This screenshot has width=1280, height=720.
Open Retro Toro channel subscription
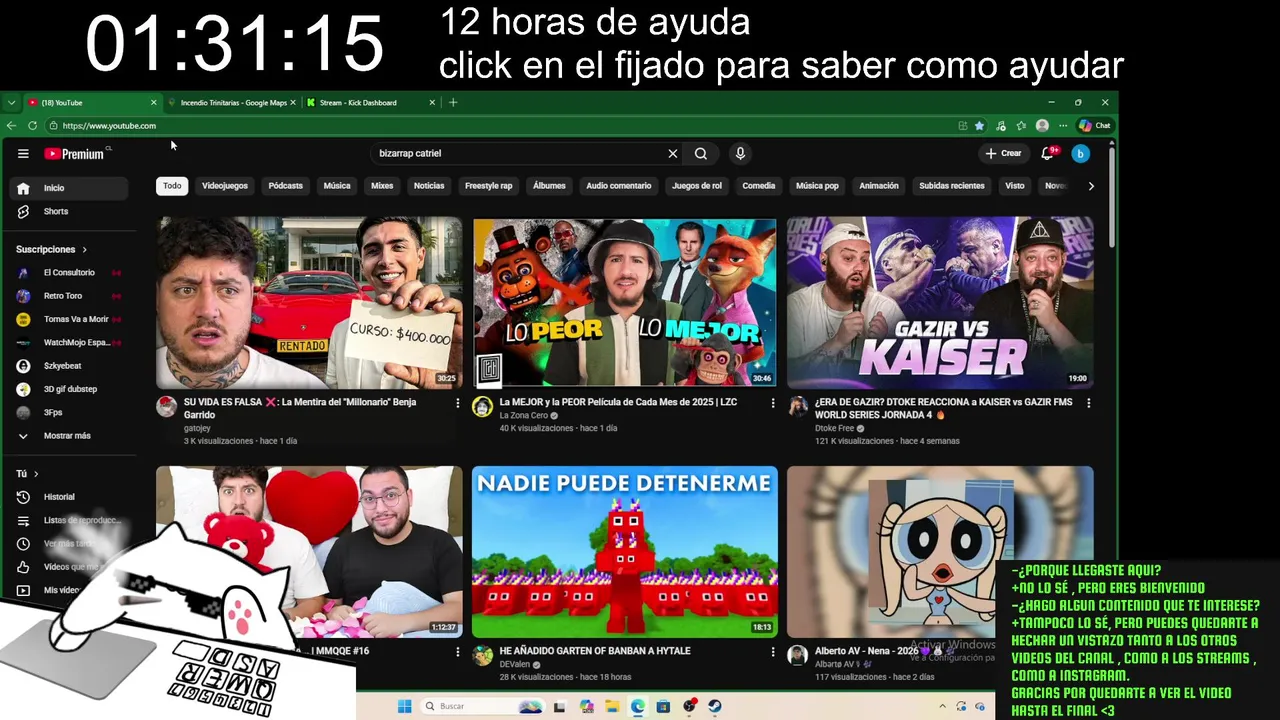[x=68, y=296]
